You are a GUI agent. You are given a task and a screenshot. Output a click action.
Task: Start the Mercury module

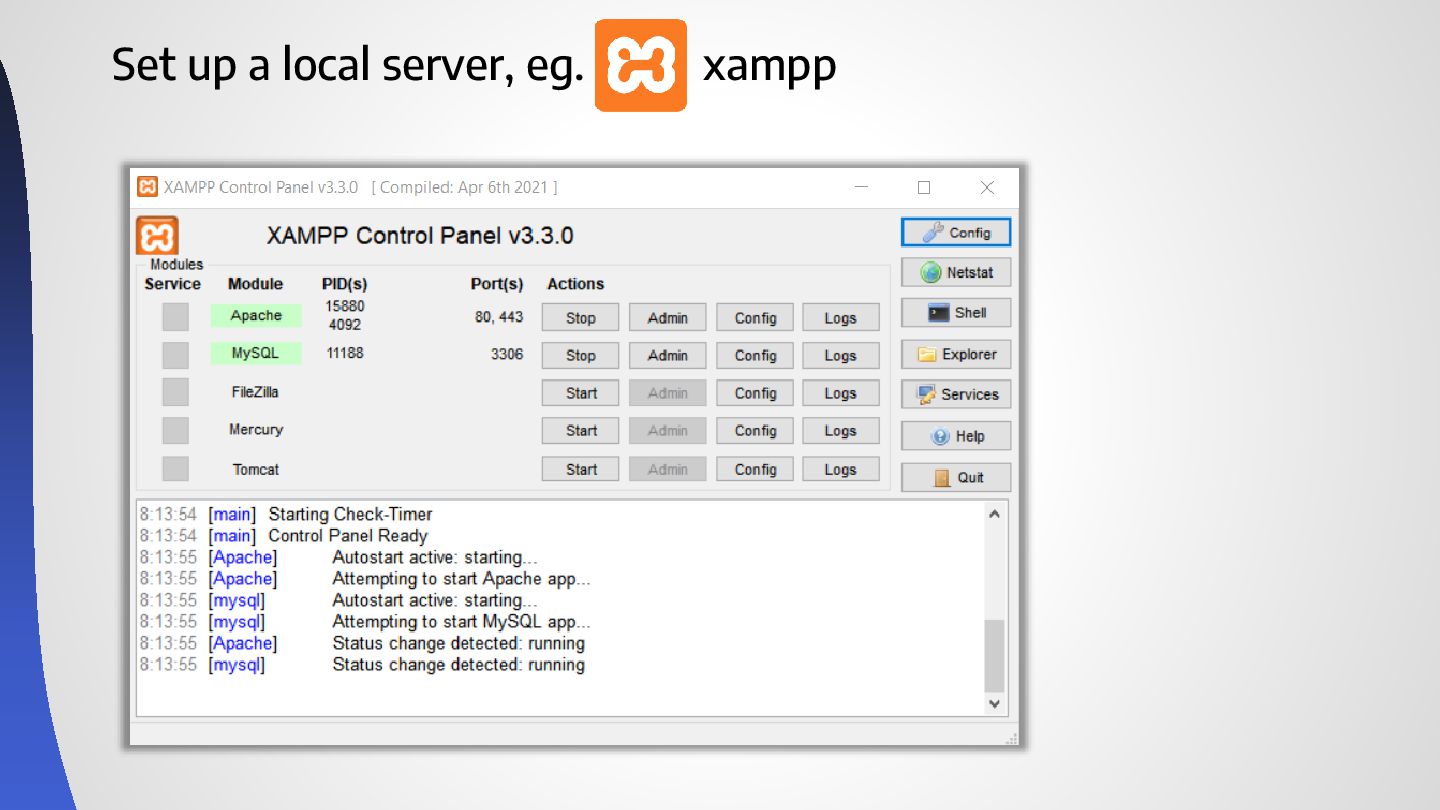[580, 430]
